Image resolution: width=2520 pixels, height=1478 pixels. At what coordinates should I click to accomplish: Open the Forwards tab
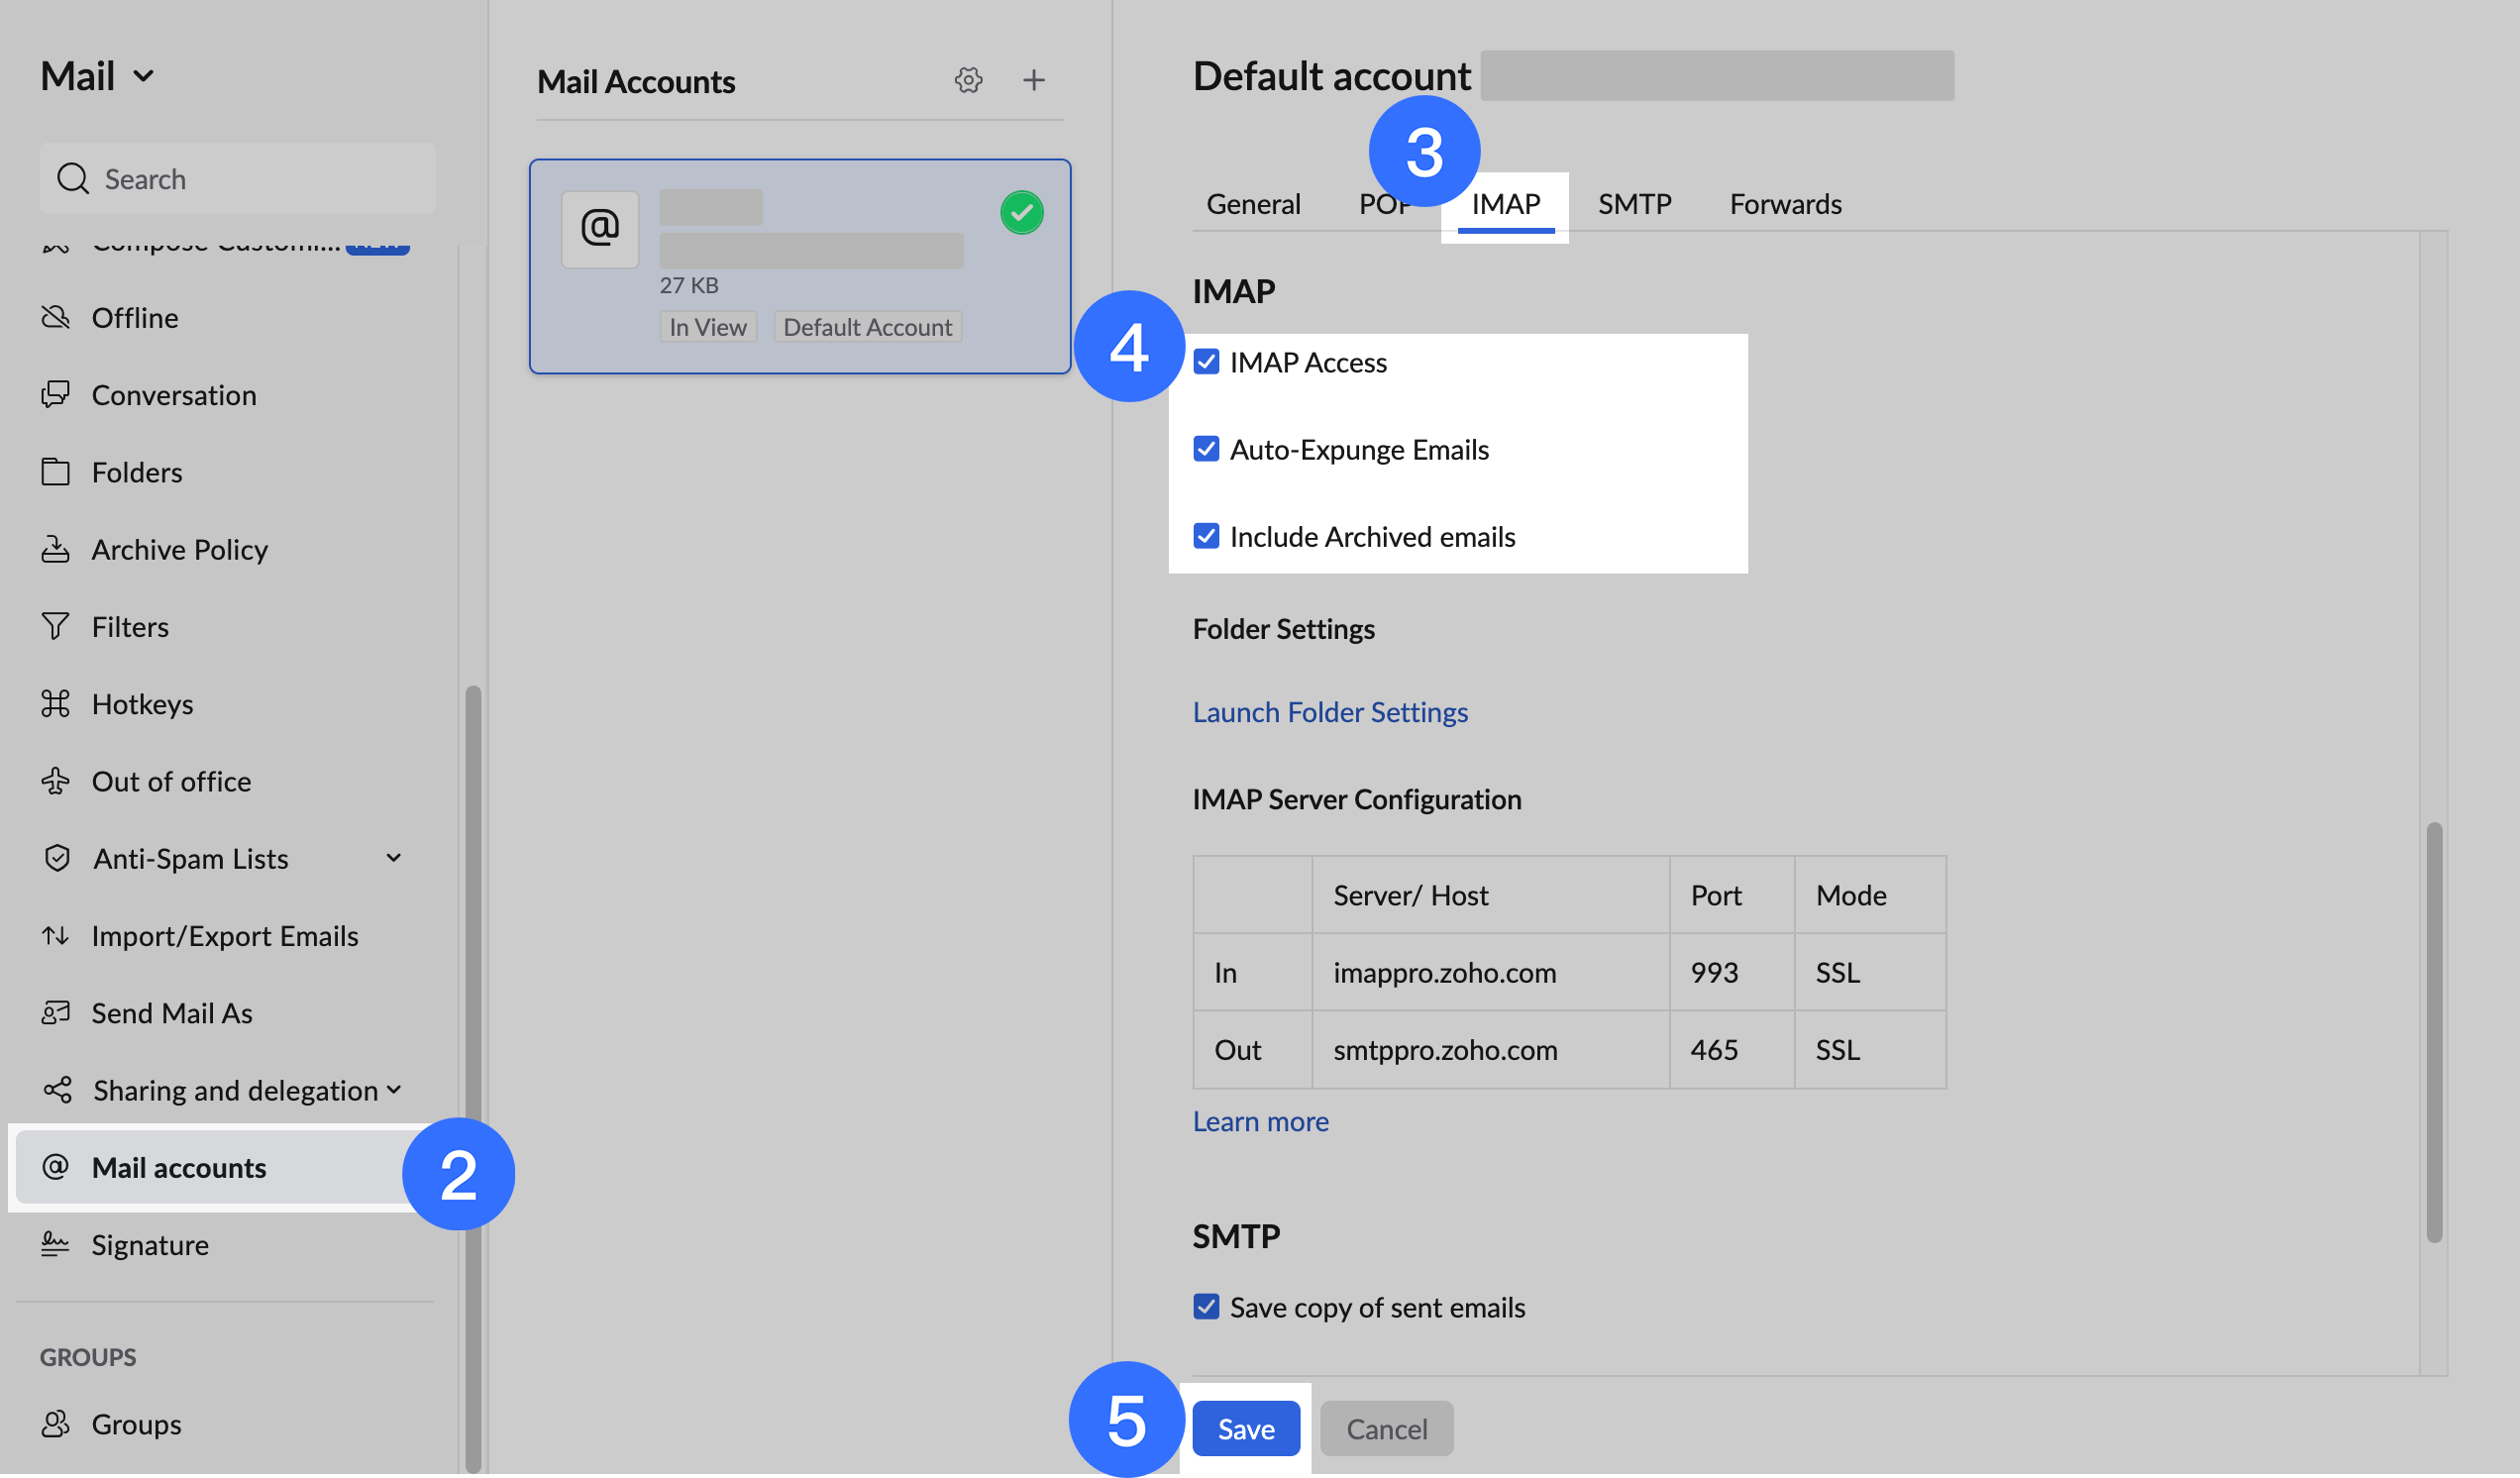[1784, 203]
